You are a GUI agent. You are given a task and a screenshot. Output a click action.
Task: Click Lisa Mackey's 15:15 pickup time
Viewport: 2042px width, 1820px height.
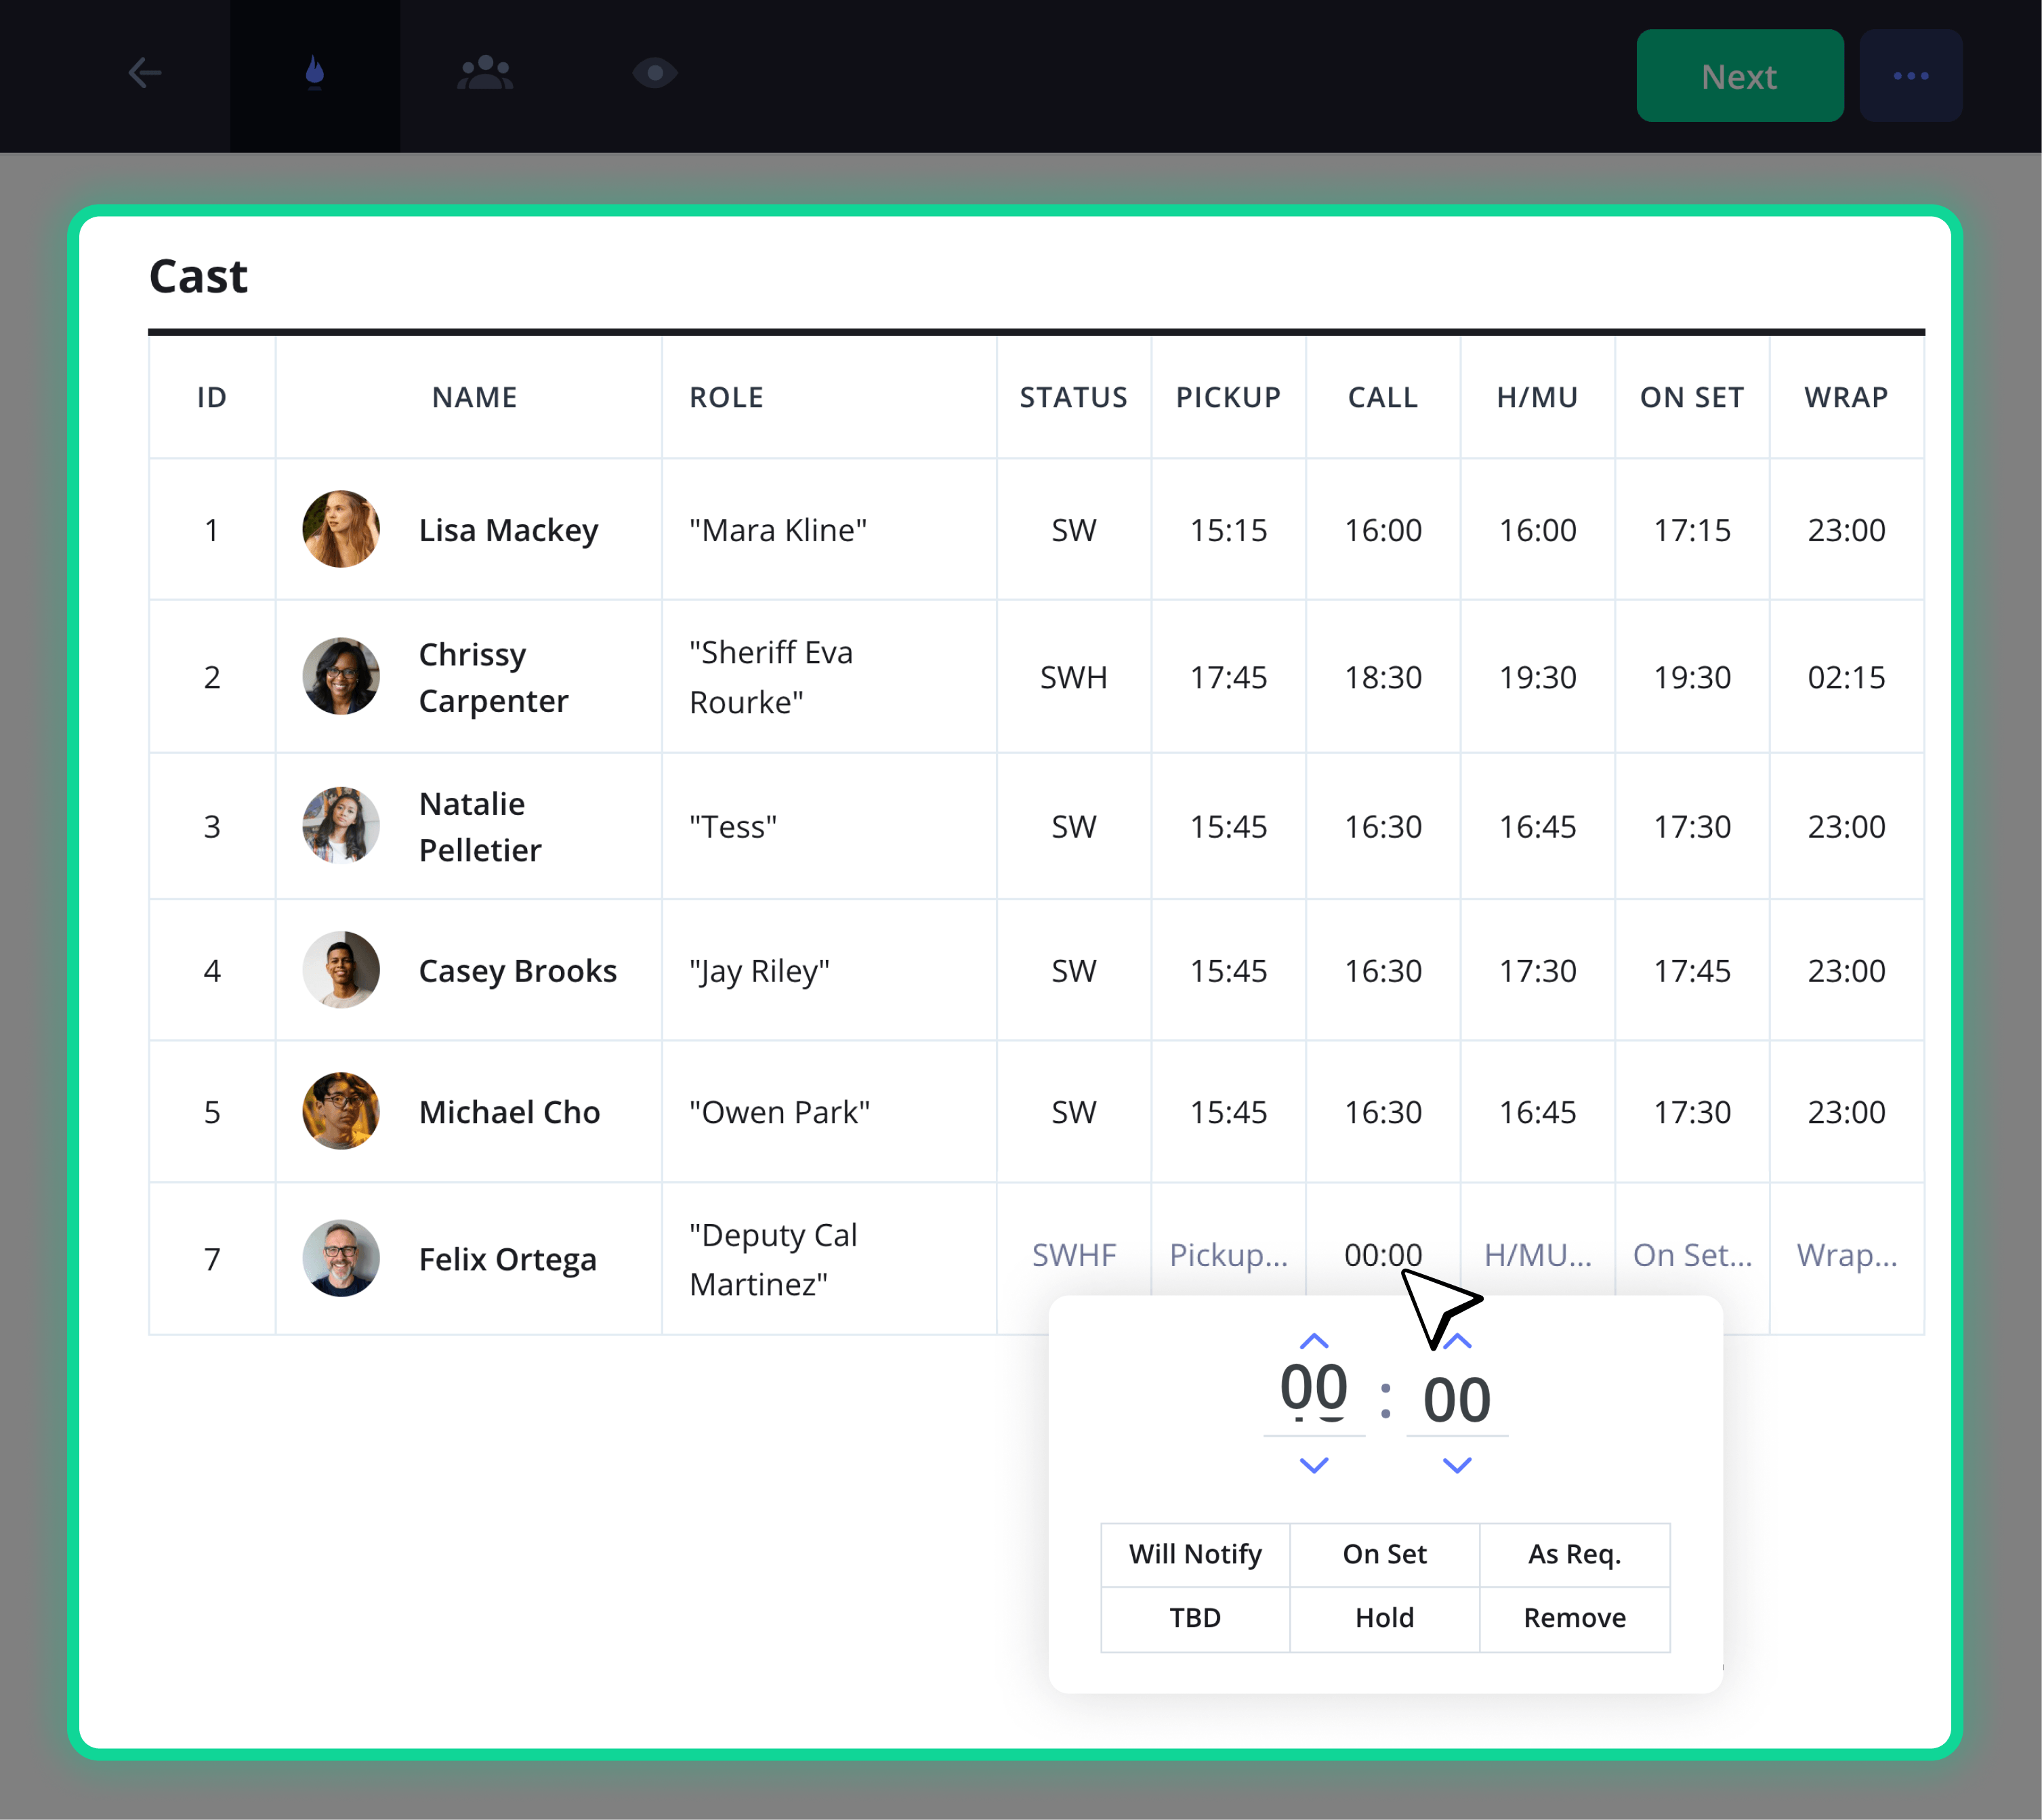(1229, 530)
